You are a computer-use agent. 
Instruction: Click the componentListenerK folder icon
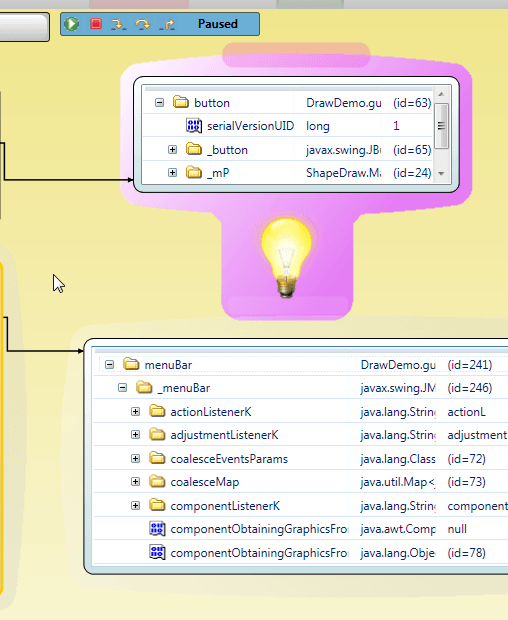coord(157,505)
